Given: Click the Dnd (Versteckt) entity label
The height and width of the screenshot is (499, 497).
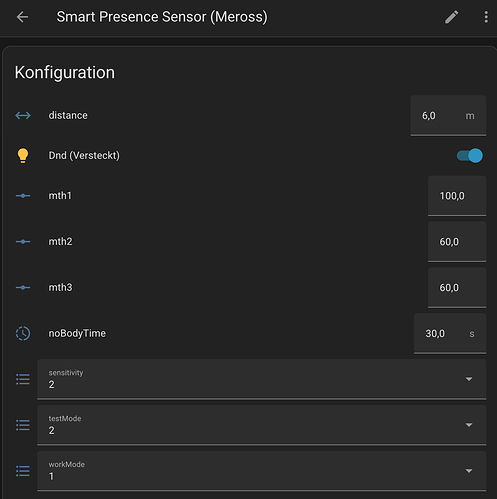Looking at the screenshot, I should [84, 156].
